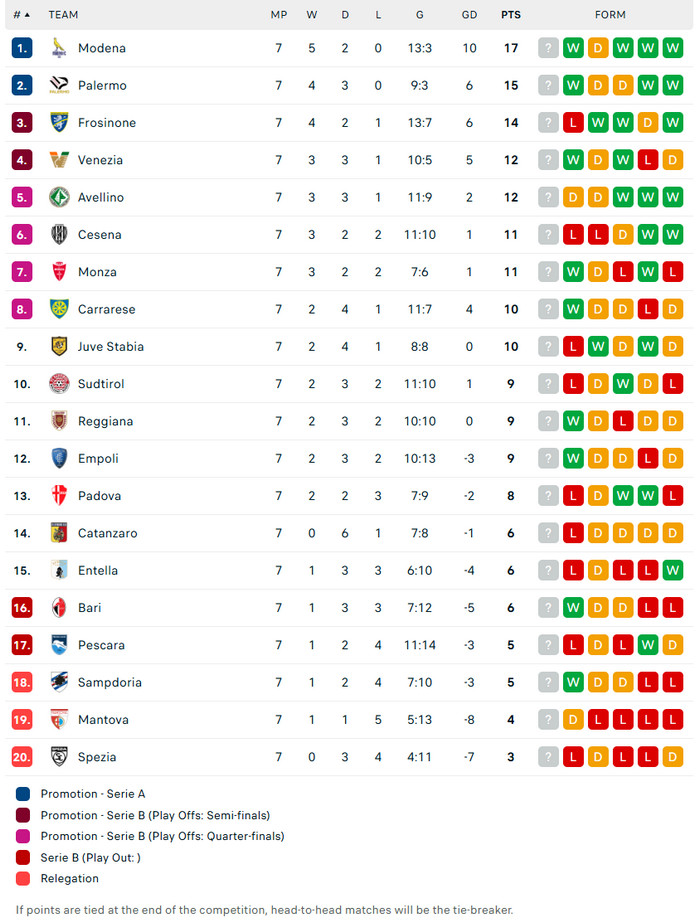This screenshot has width=700, height=923.
Task: Click the Pescara club crest
Action: pyautogui.click(x=59, y=645)
